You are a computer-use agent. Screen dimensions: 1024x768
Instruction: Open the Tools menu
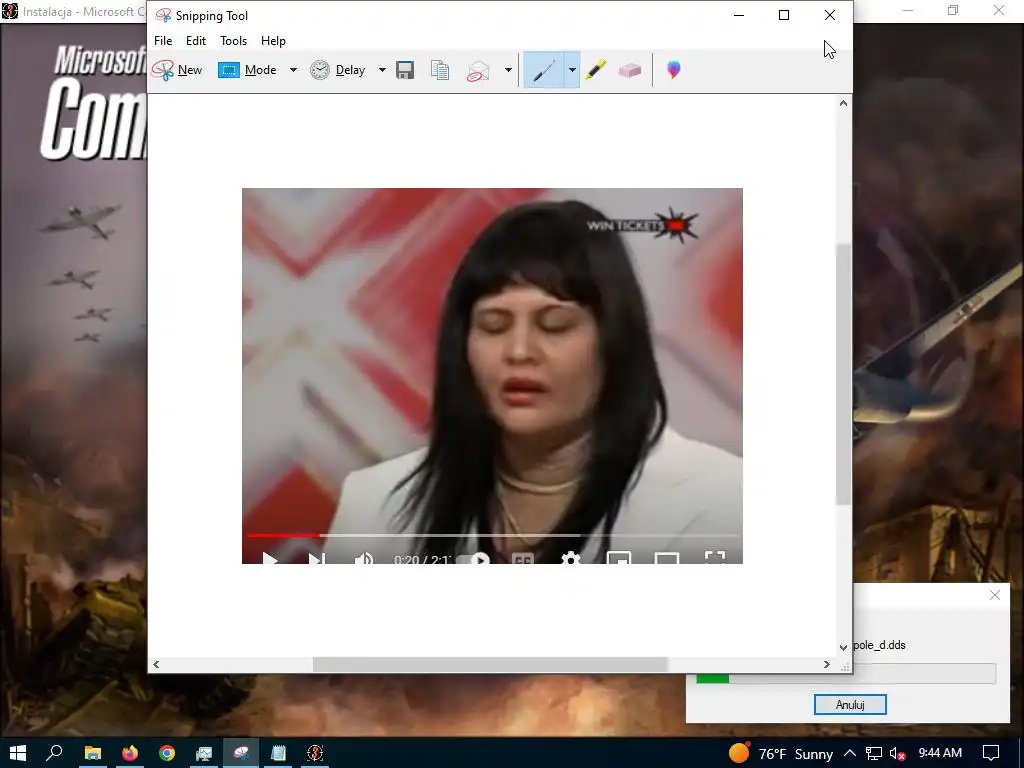[233, 40]
